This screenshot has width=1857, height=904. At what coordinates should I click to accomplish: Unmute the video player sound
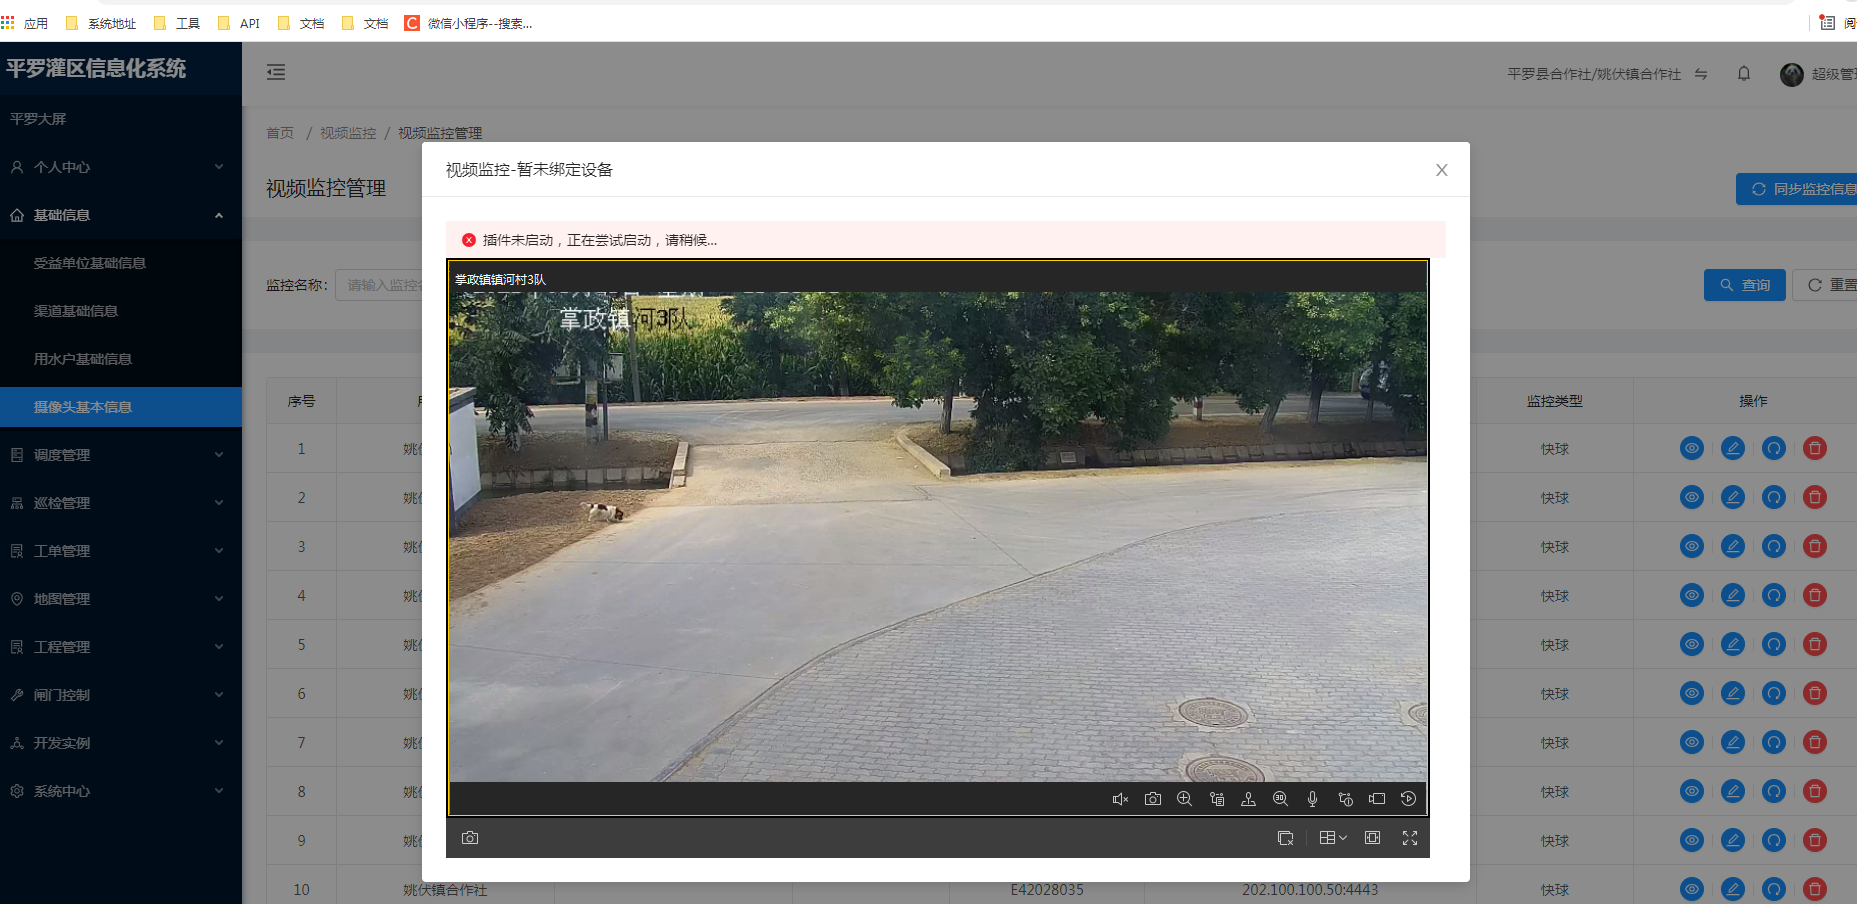[1120, 799]
